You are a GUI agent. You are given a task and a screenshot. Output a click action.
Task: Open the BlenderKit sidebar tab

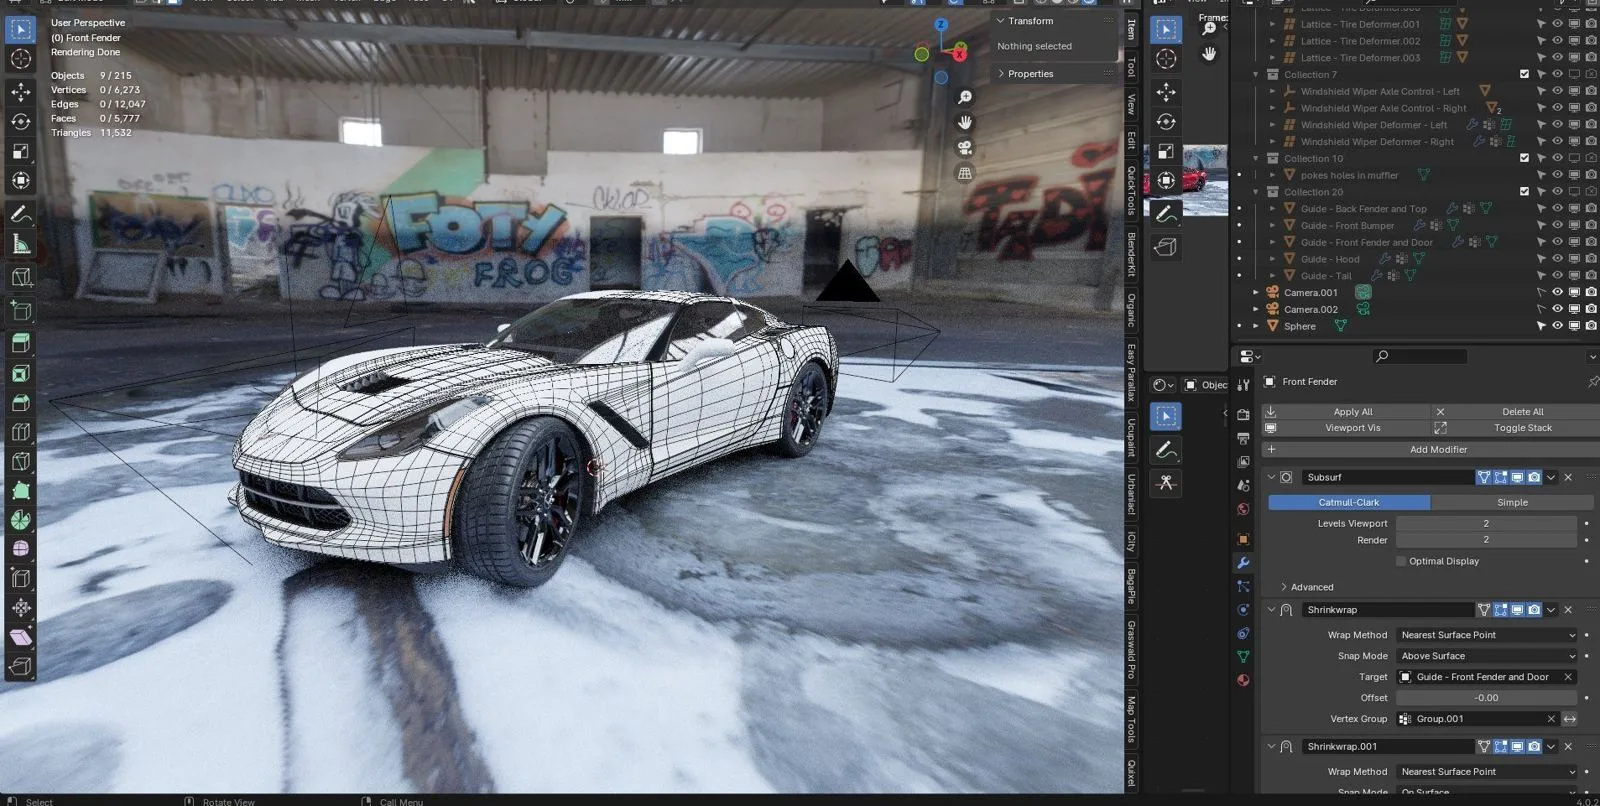click(1131, 254)
